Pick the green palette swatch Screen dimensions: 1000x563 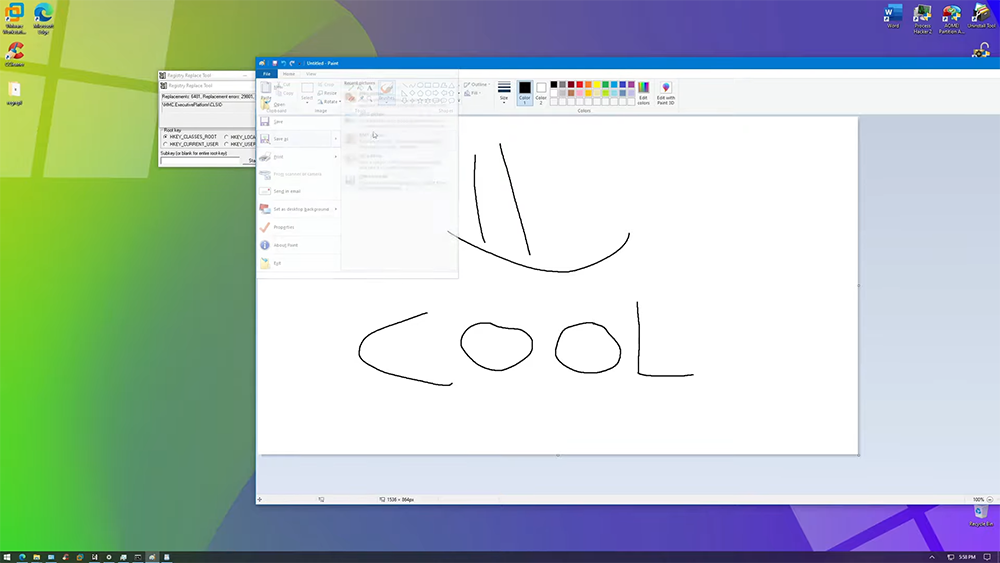605,84
